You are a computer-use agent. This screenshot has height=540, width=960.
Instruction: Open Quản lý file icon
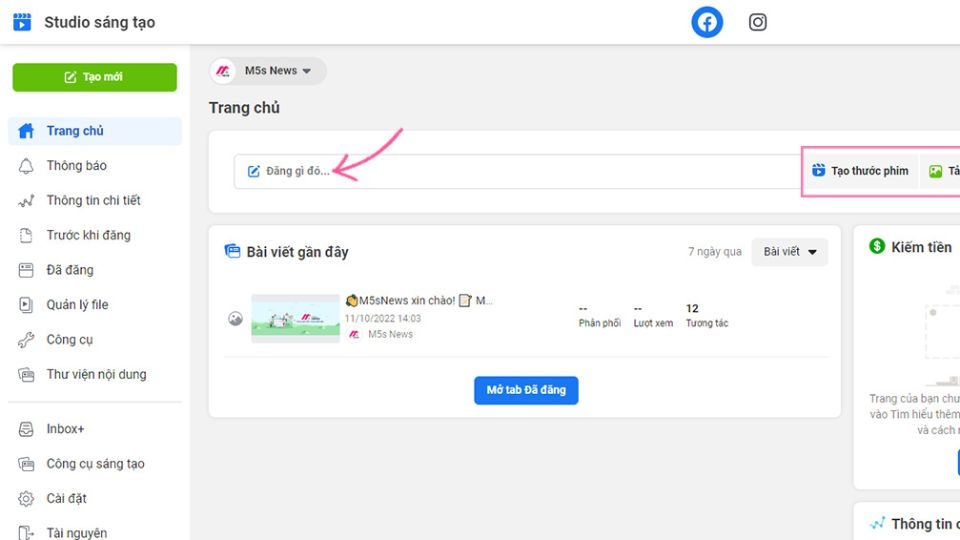[x=26, y=305]
